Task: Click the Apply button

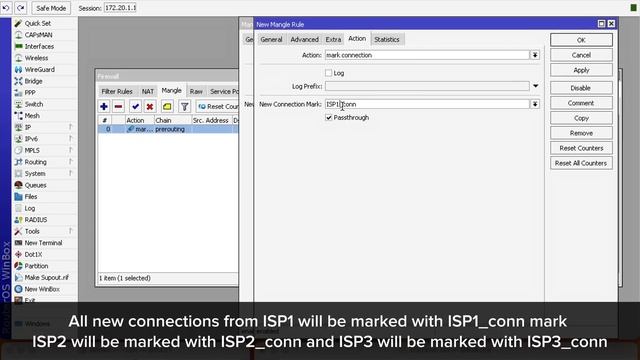Action: coord(581,70)
